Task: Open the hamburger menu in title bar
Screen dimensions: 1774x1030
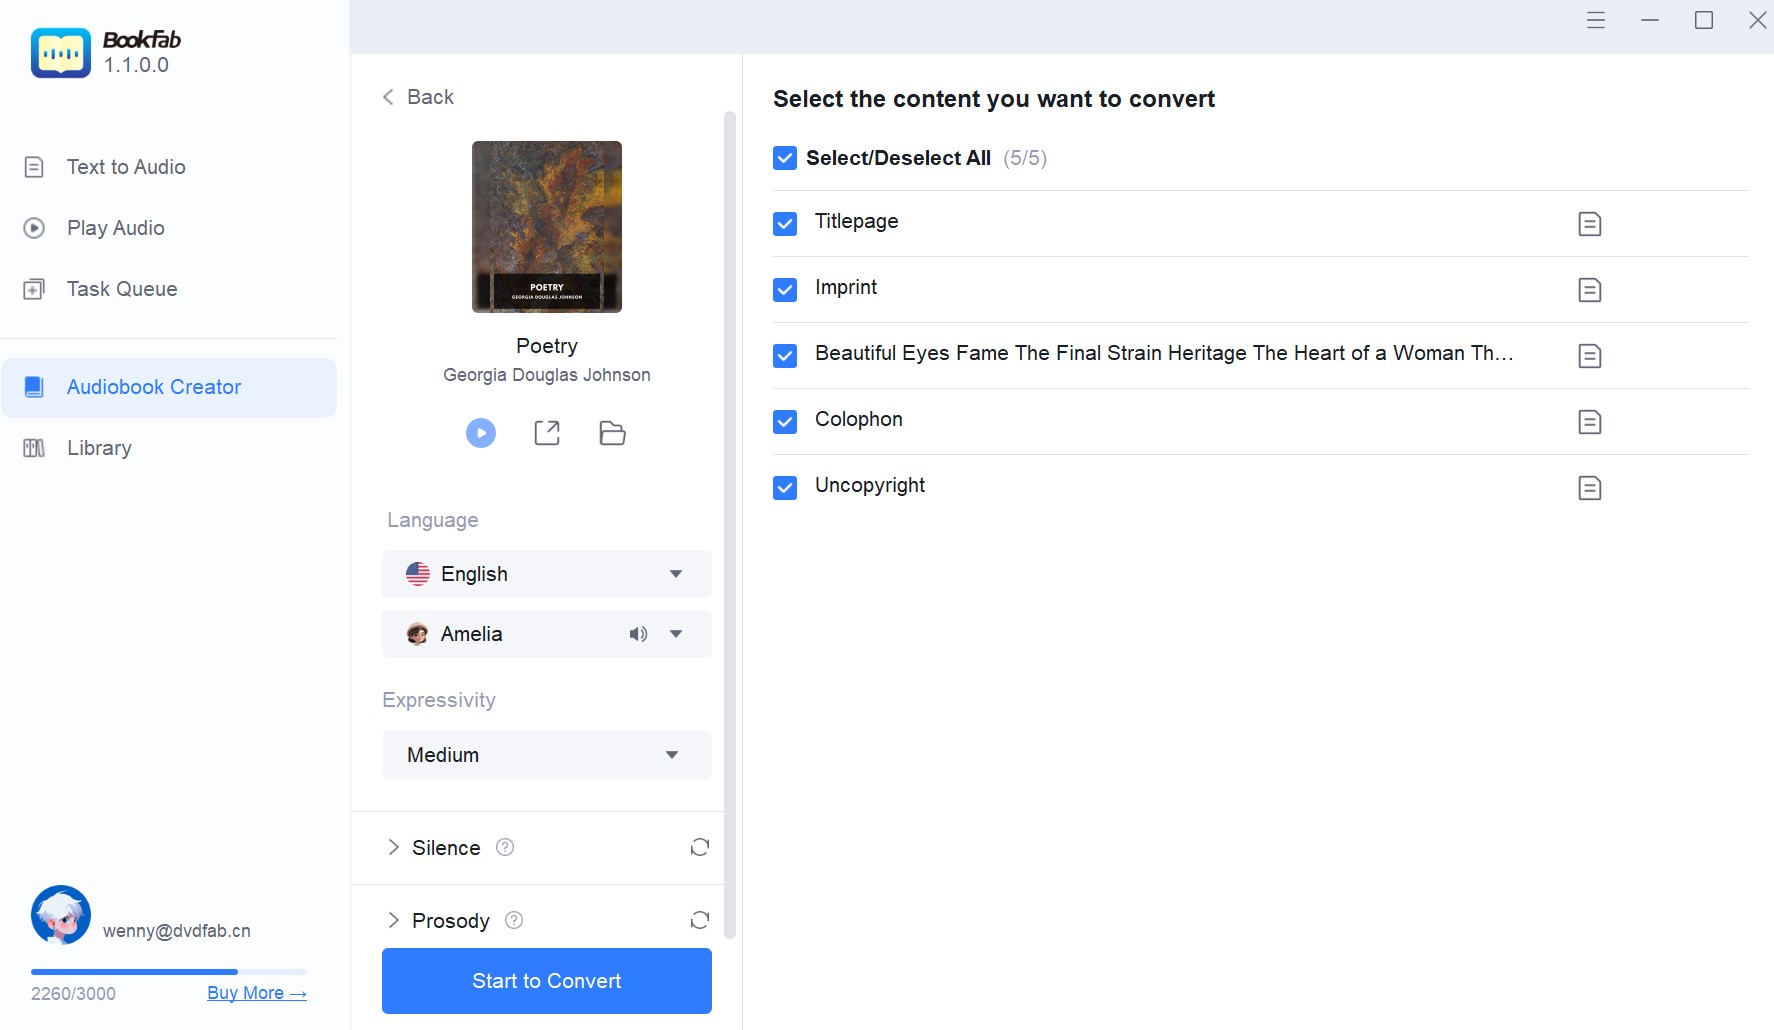Action: (x=1596, y=20)
